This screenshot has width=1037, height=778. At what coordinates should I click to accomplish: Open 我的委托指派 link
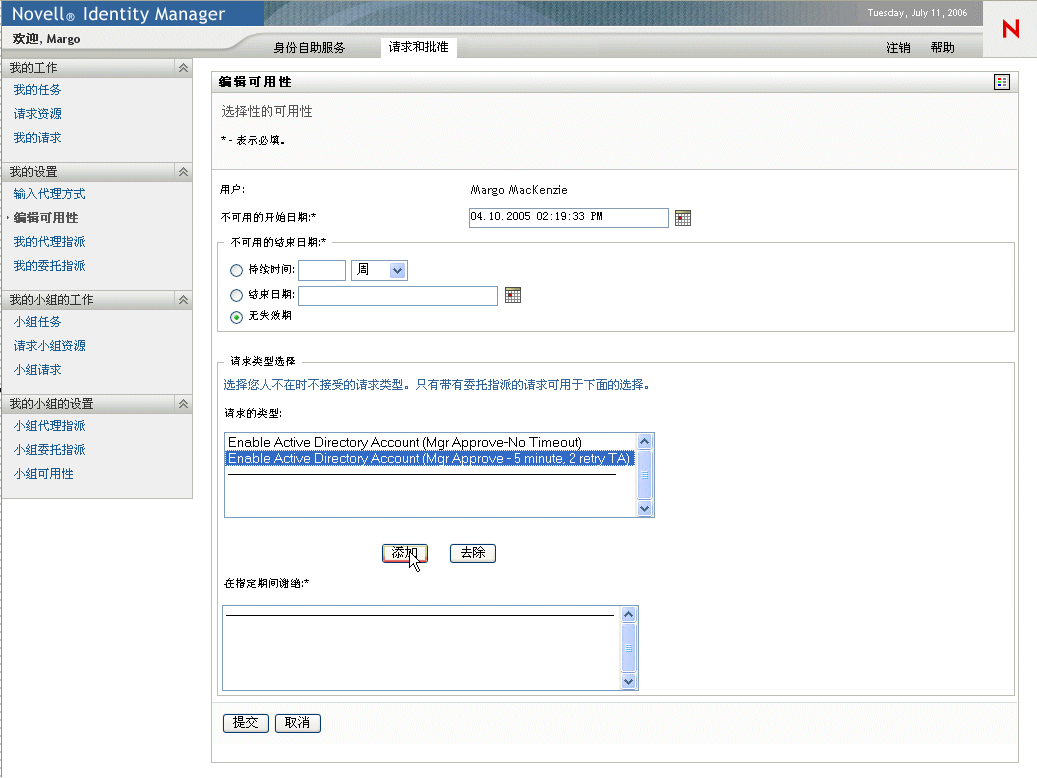[x=50, y=266]
